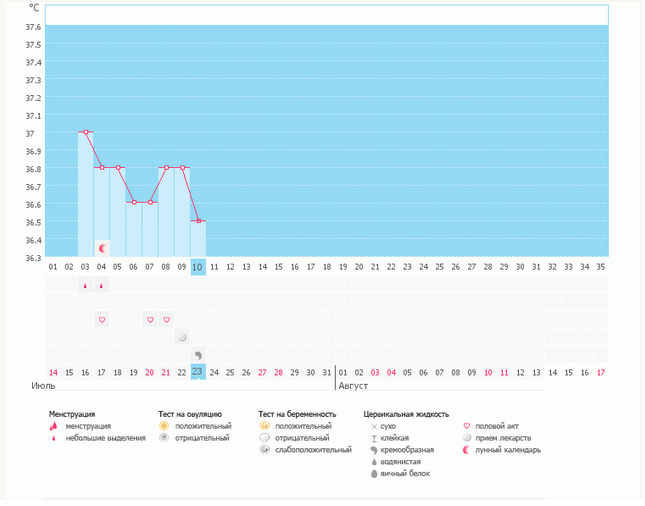Select the heart icon under cycle day 07
645x506 pixels.
point(150,320)
